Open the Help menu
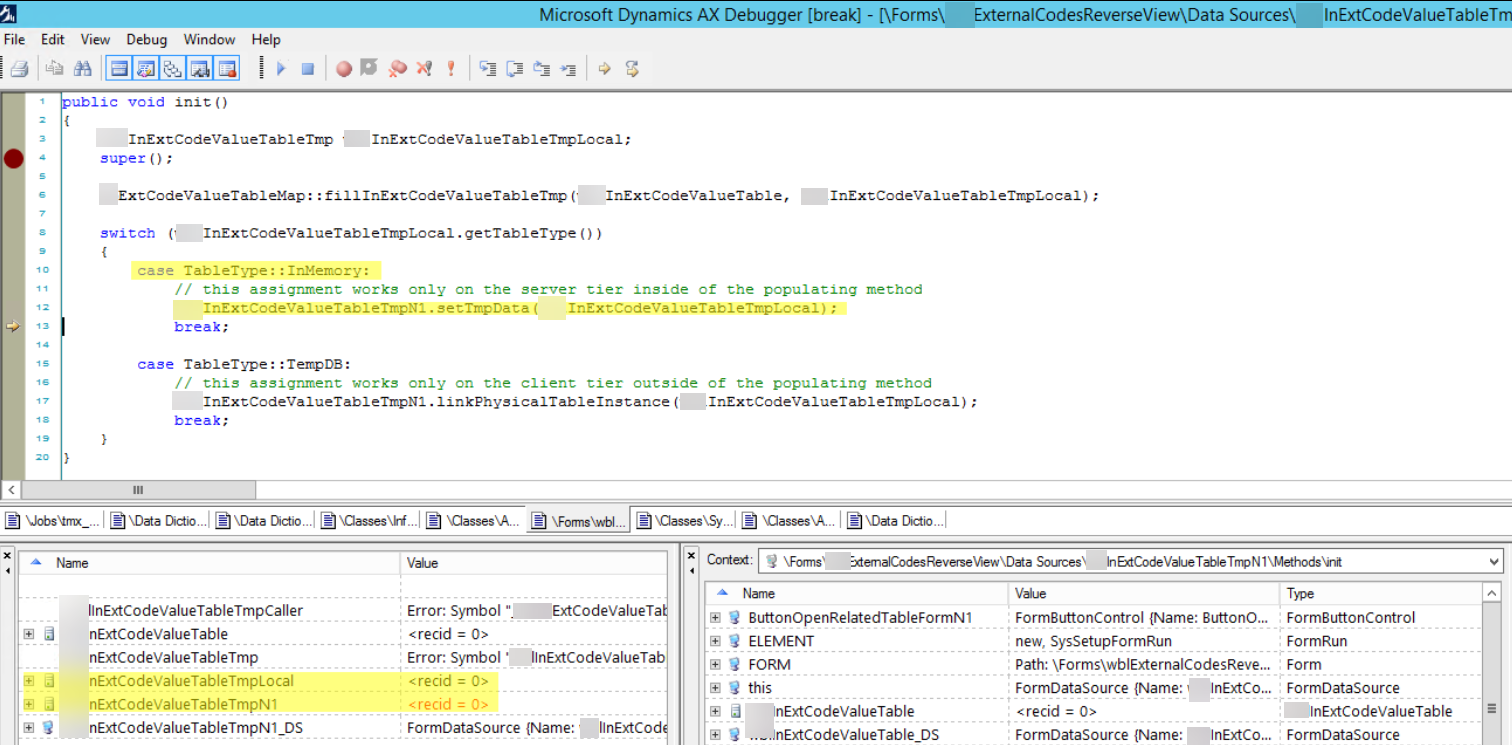The height and width of the screenshot is (745, 1512). [266, 40]
